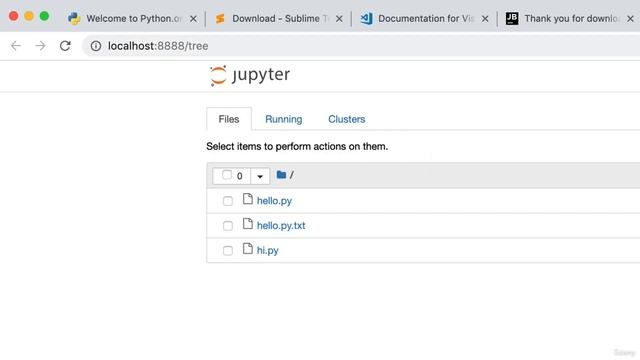The width and height of the screenshot is (640, 360).
Task: Select the Files tab
Action: 229,119
